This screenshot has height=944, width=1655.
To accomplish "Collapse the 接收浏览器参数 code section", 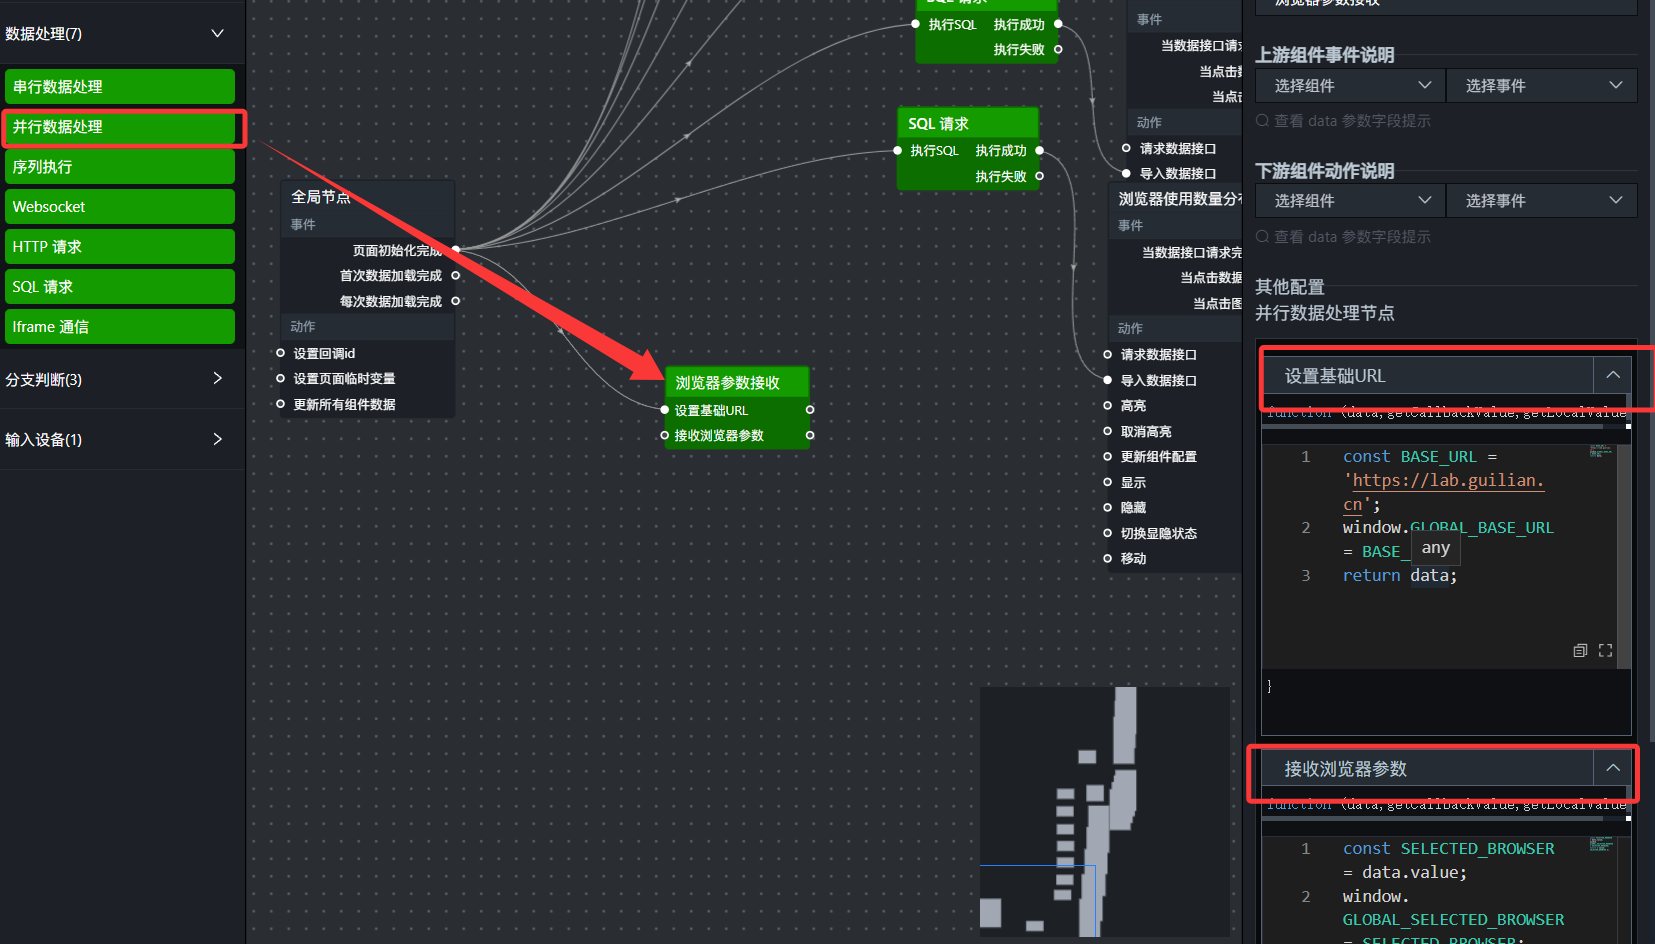I will [1613, 768].
